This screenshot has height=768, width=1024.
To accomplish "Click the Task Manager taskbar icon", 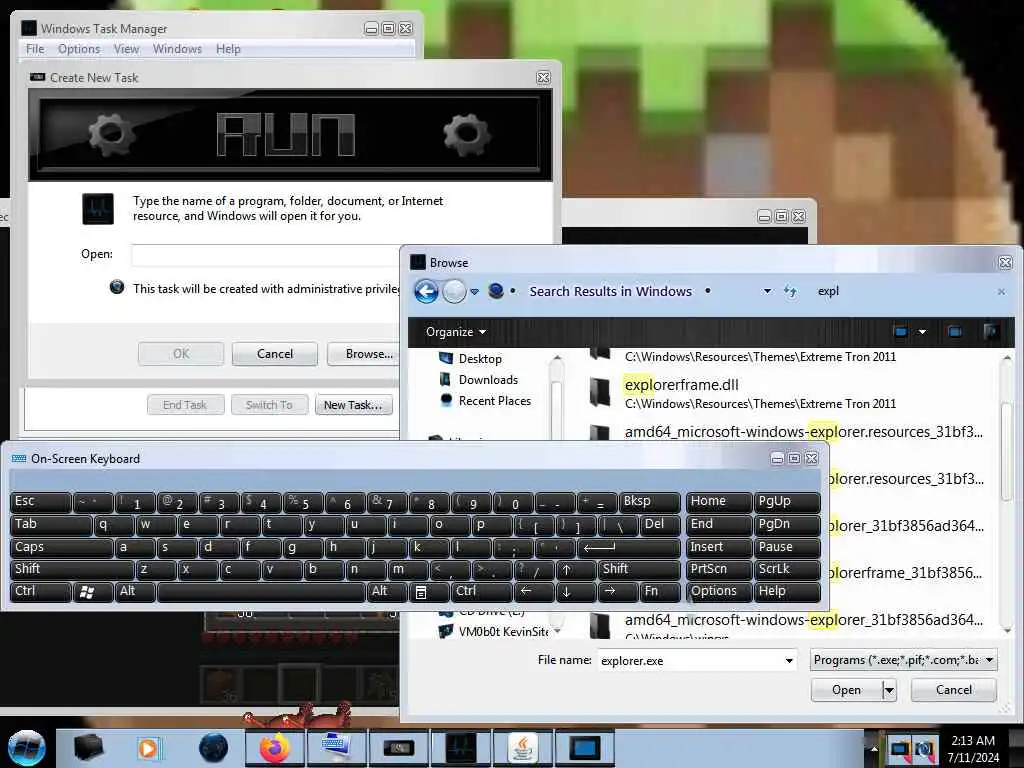I will pos(461,748).
